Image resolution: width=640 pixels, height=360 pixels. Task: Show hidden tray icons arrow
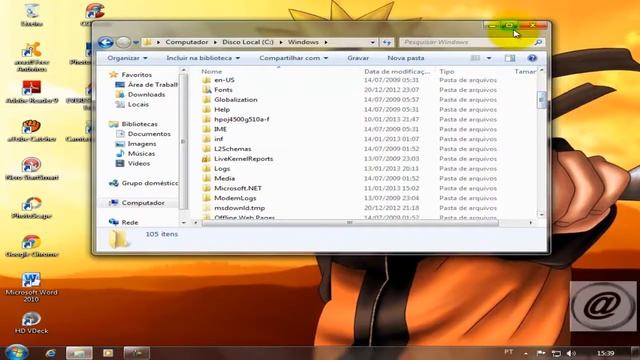(526, 353)
